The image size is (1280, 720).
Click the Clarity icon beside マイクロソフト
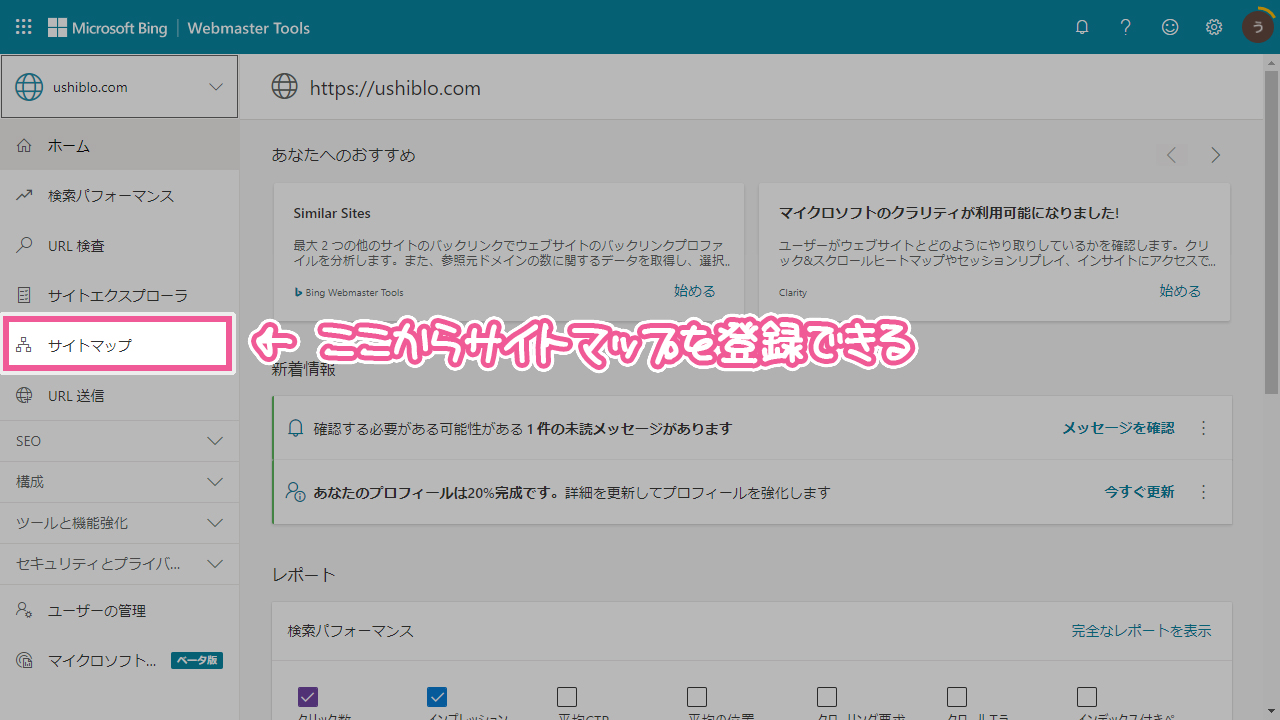(x=25, y=661)
